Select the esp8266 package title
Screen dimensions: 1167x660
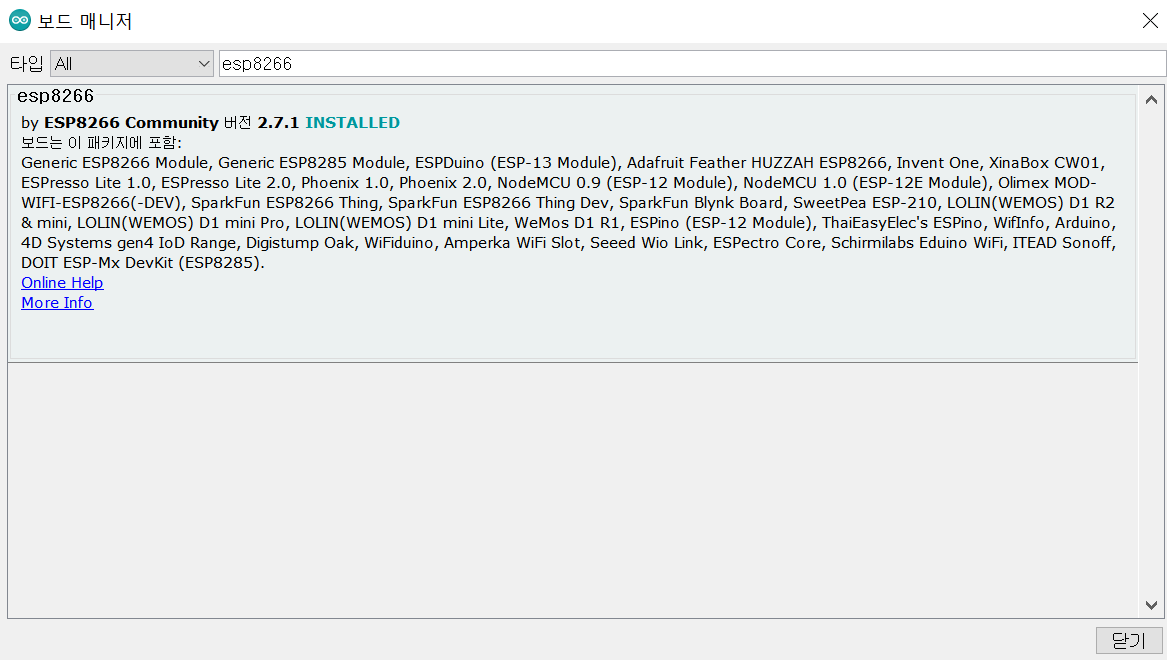pyautogui.click(x=56, y=96)
